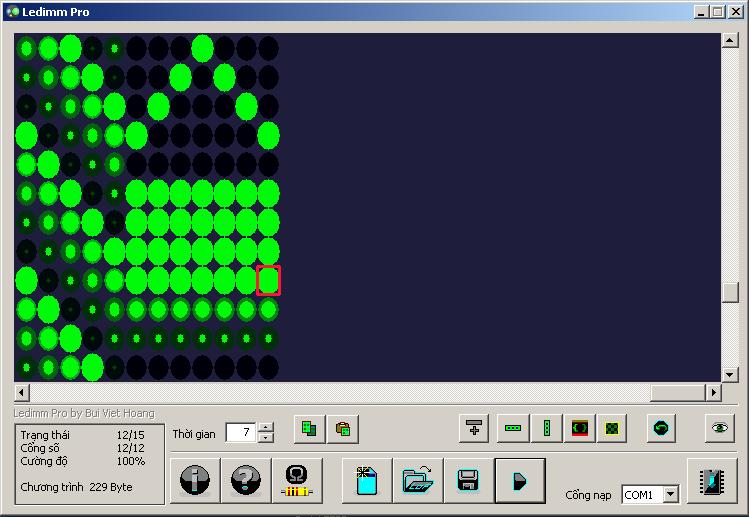Screen dimensions: 749x517
Task: Click the chip upload programmer icon
Action: [712, 481]
